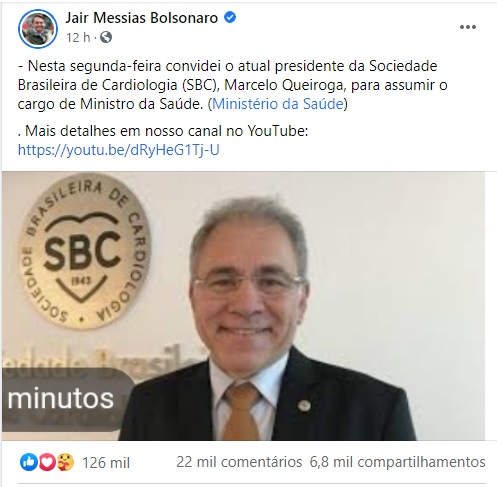Click the minutos overlay badge on the image
This screenshot has width=497, height=487.
click(65, 399)
